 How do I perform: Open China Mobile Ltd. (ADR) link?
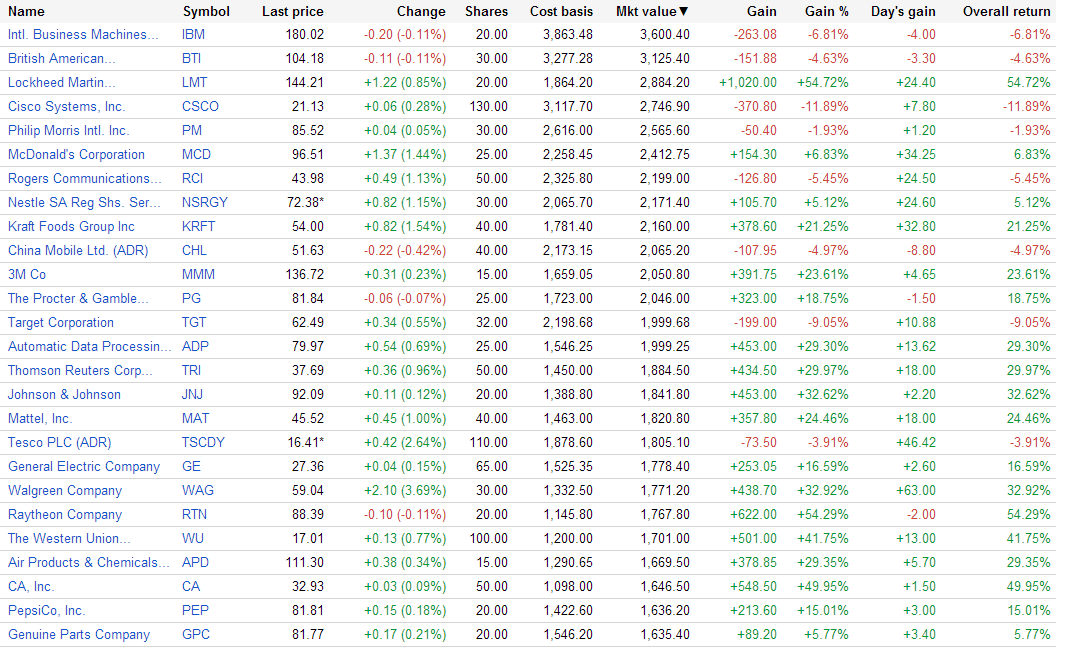click(78, 250)
